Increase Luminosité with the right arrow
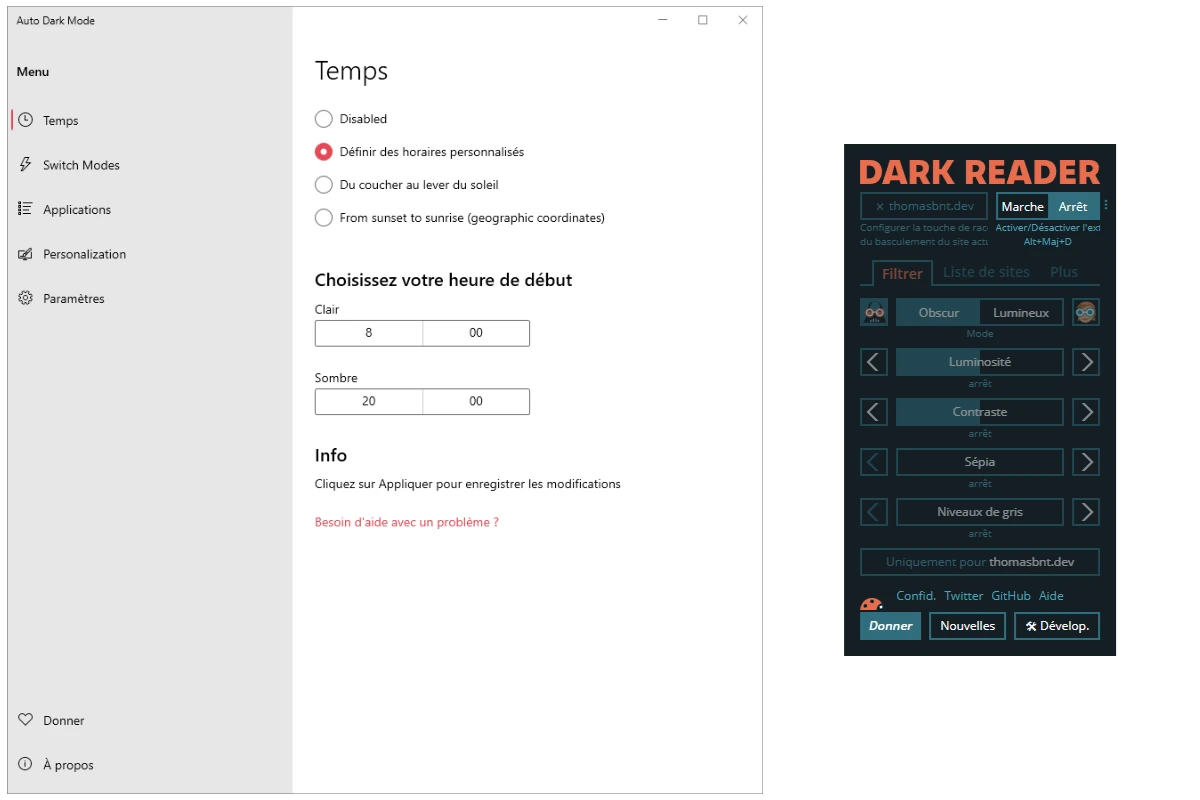 pos(1086,362)
